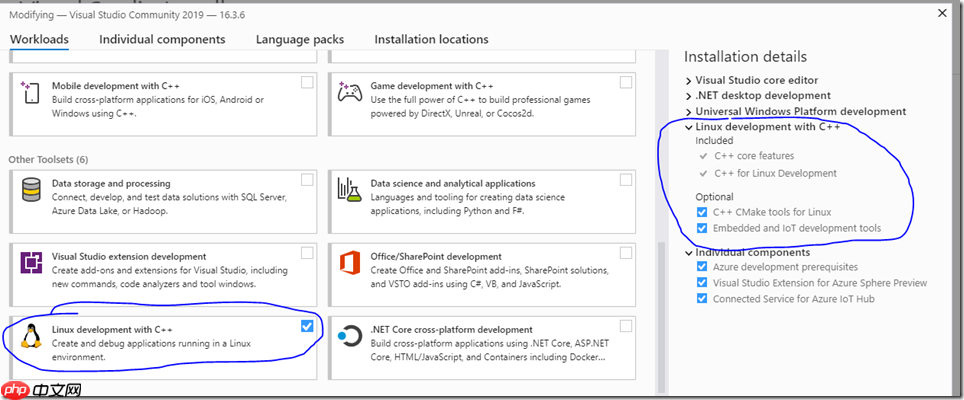964x400 pixels.
Task: Click 'Visual Studio extension development' title text
Action: click(x=129, y=257)
